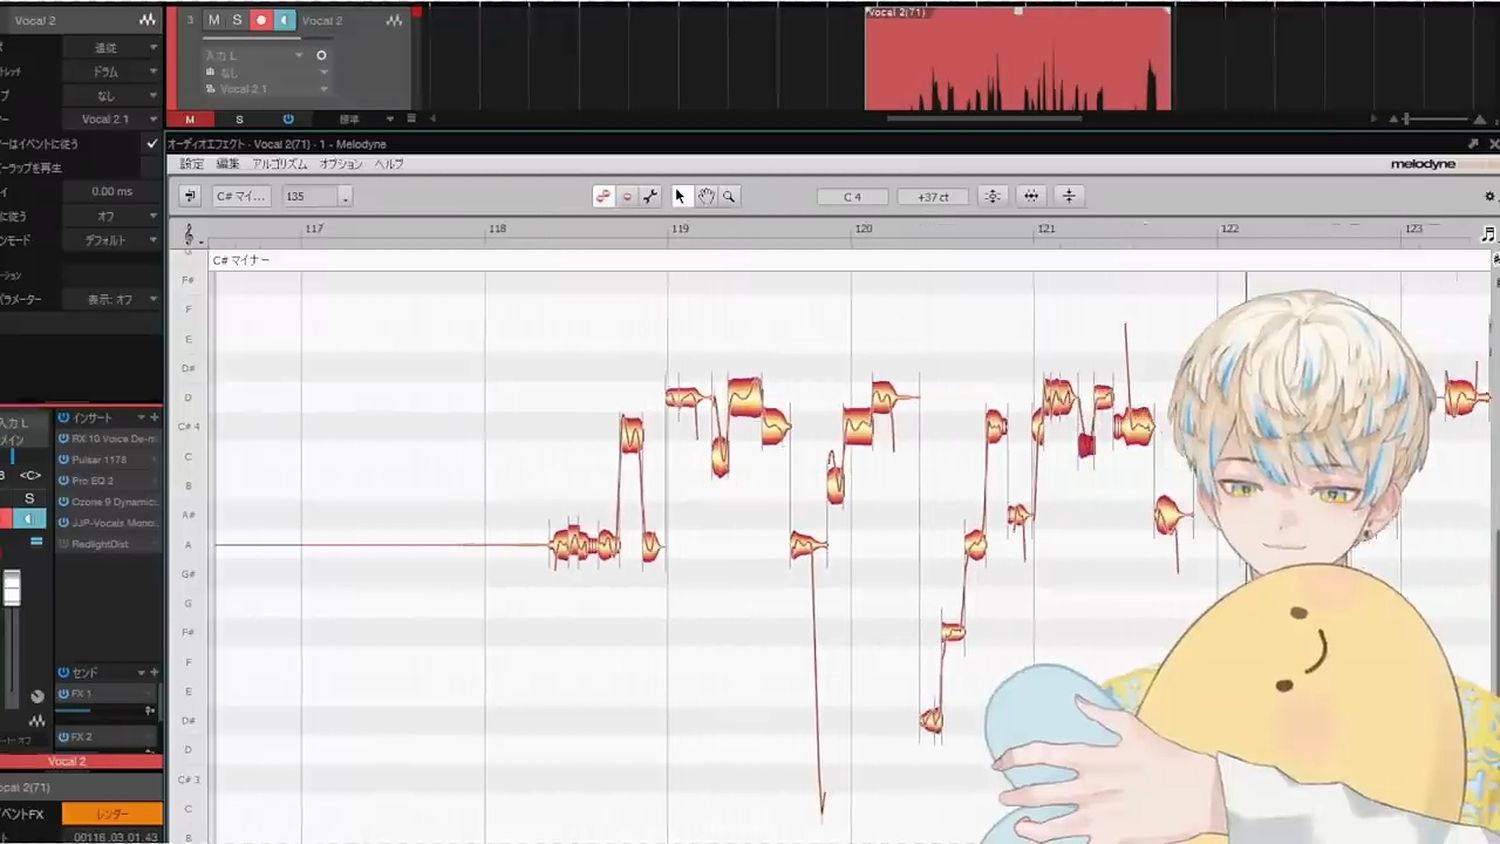Click the red circle tool icon in Melodyne
The height and width of the screenshot is (844, 1500).
(x=627, y=197)
